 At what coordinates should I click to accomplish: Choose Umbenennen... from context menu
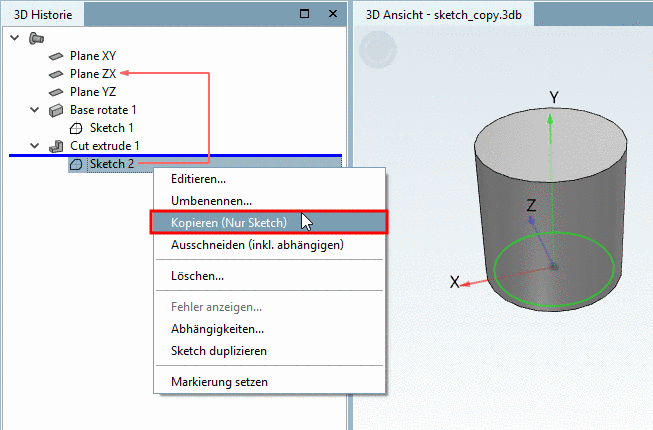[269, 201]
